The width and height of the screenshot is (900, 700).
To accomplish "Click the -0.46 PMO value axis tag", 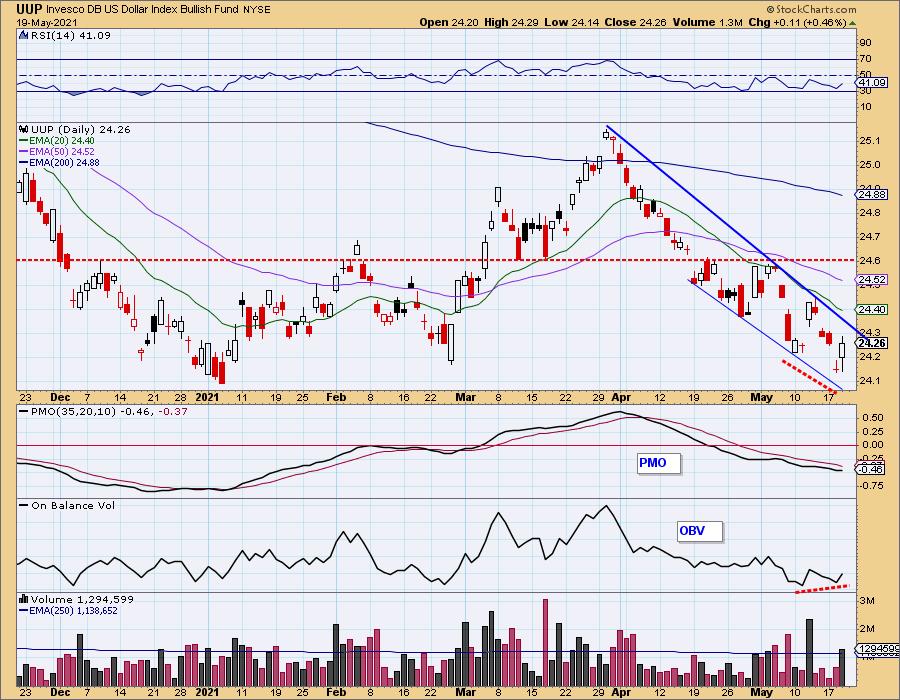I will (871, 469).
